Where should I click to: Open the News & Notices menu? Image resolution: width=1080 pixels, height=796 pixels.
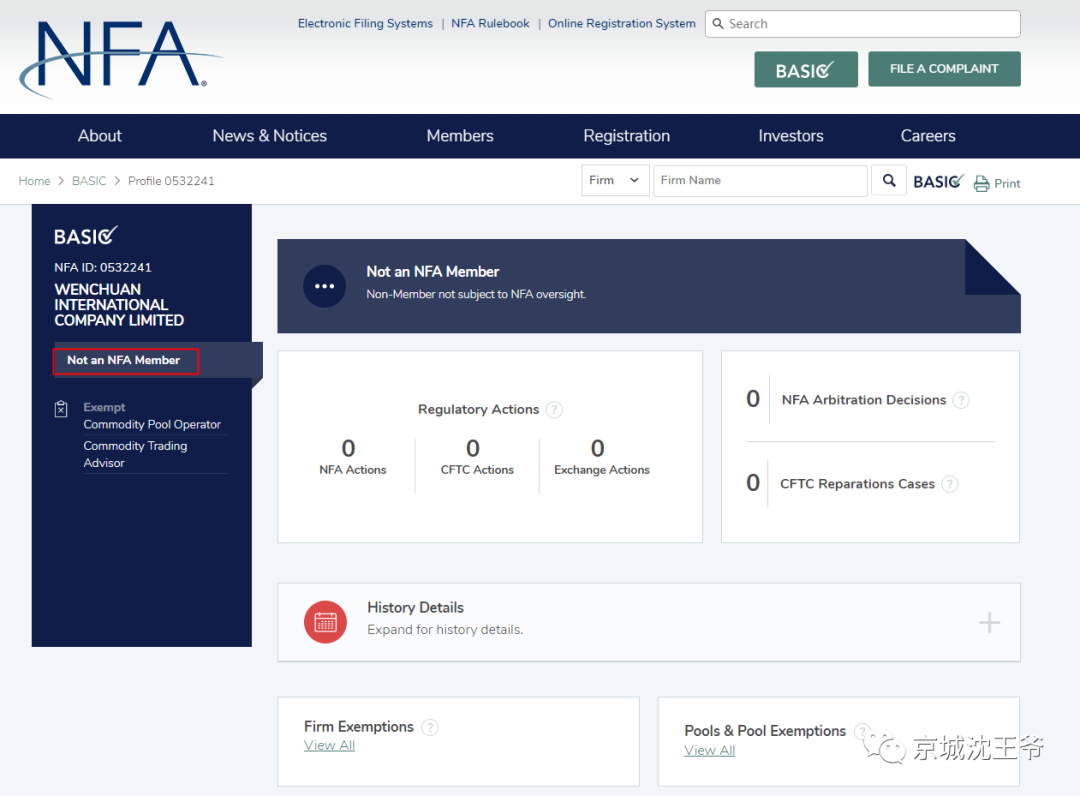pos(269,136)
